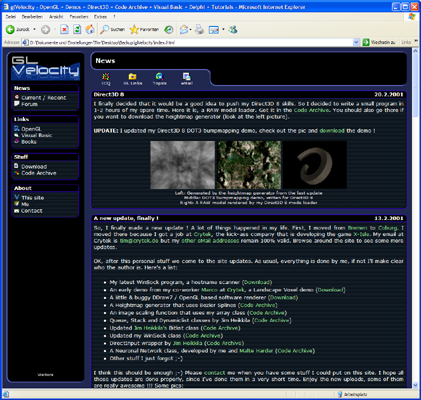Open the GL Links folder icon
This screenshot has width=421, height=400.
coord(133,79)
